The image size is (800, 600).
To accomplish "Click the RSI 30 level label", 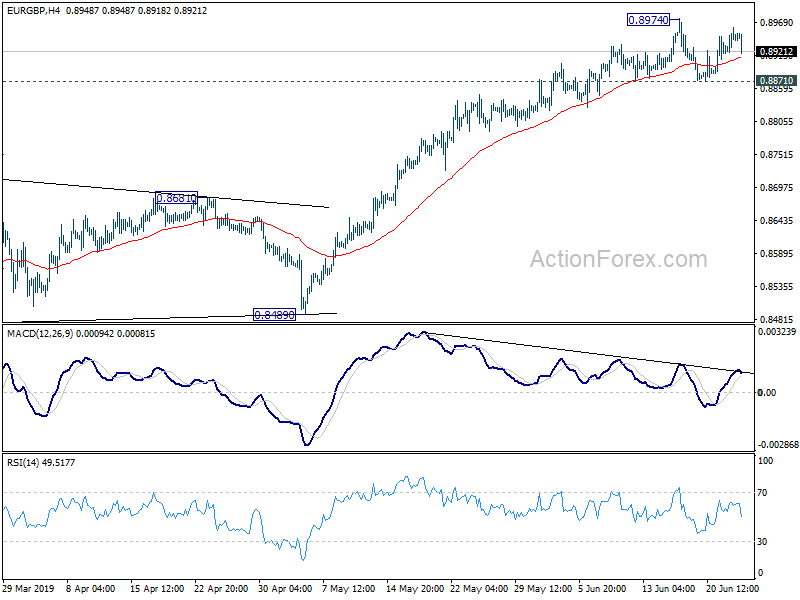I will (x=762, y=542).
